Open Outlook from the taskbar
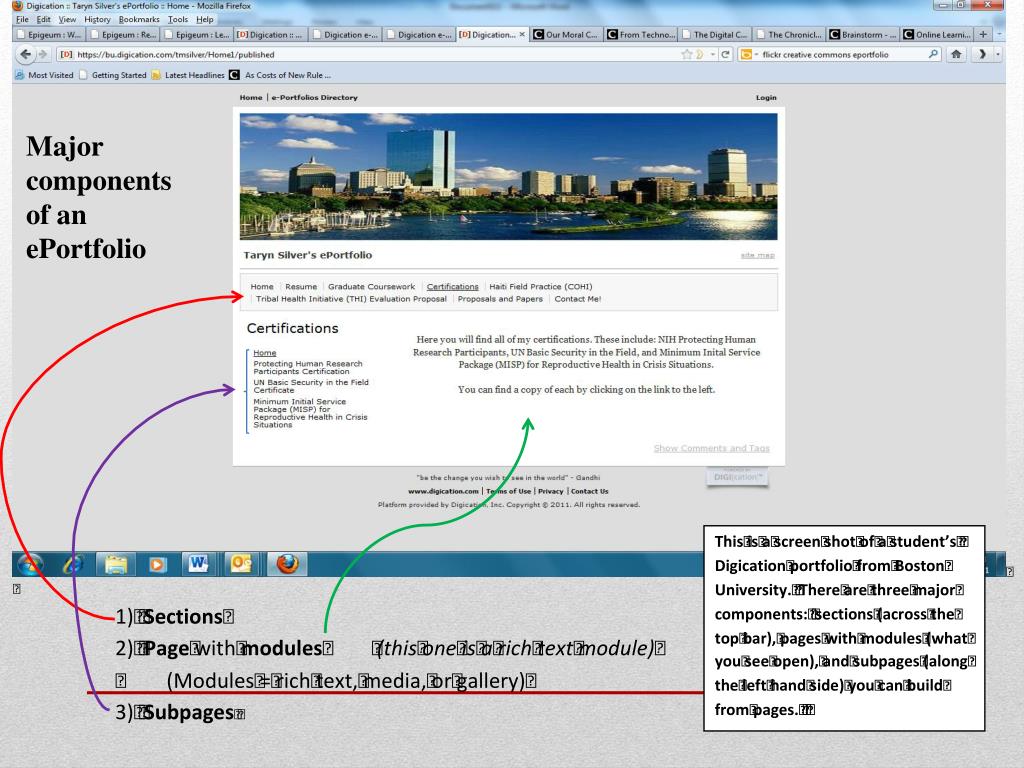The image size is (1024, 768). (x=239, y=564)
